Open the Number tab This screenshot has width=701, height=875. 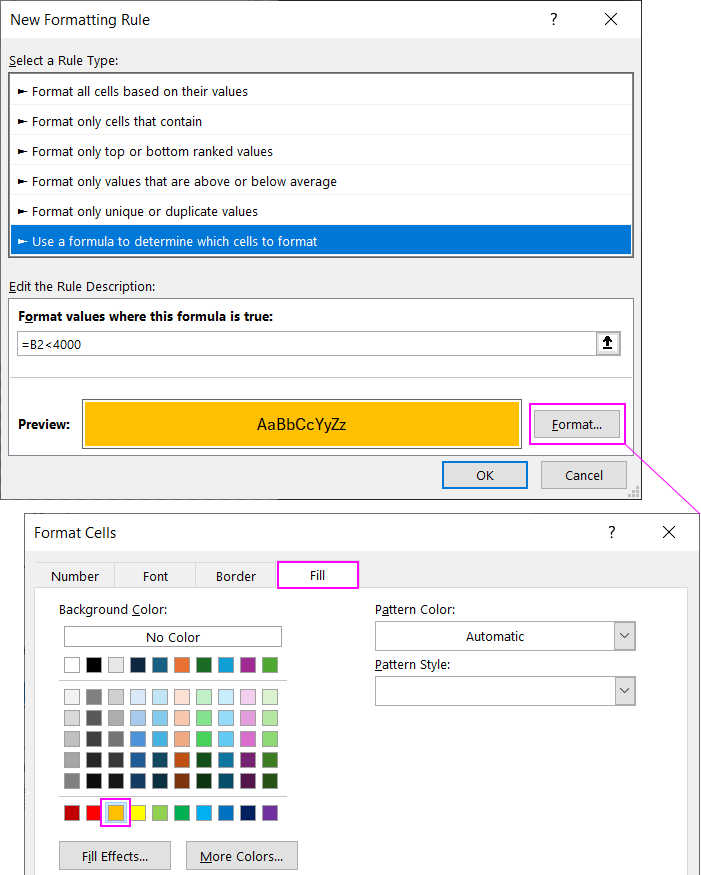coord(75,576)
